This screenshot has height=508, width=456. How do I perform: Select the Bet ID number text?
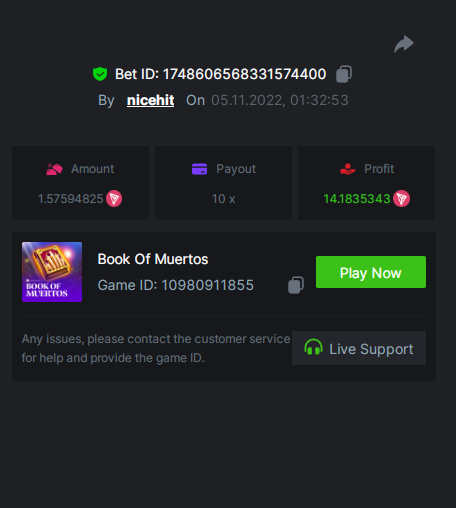[x=244, y=74]
